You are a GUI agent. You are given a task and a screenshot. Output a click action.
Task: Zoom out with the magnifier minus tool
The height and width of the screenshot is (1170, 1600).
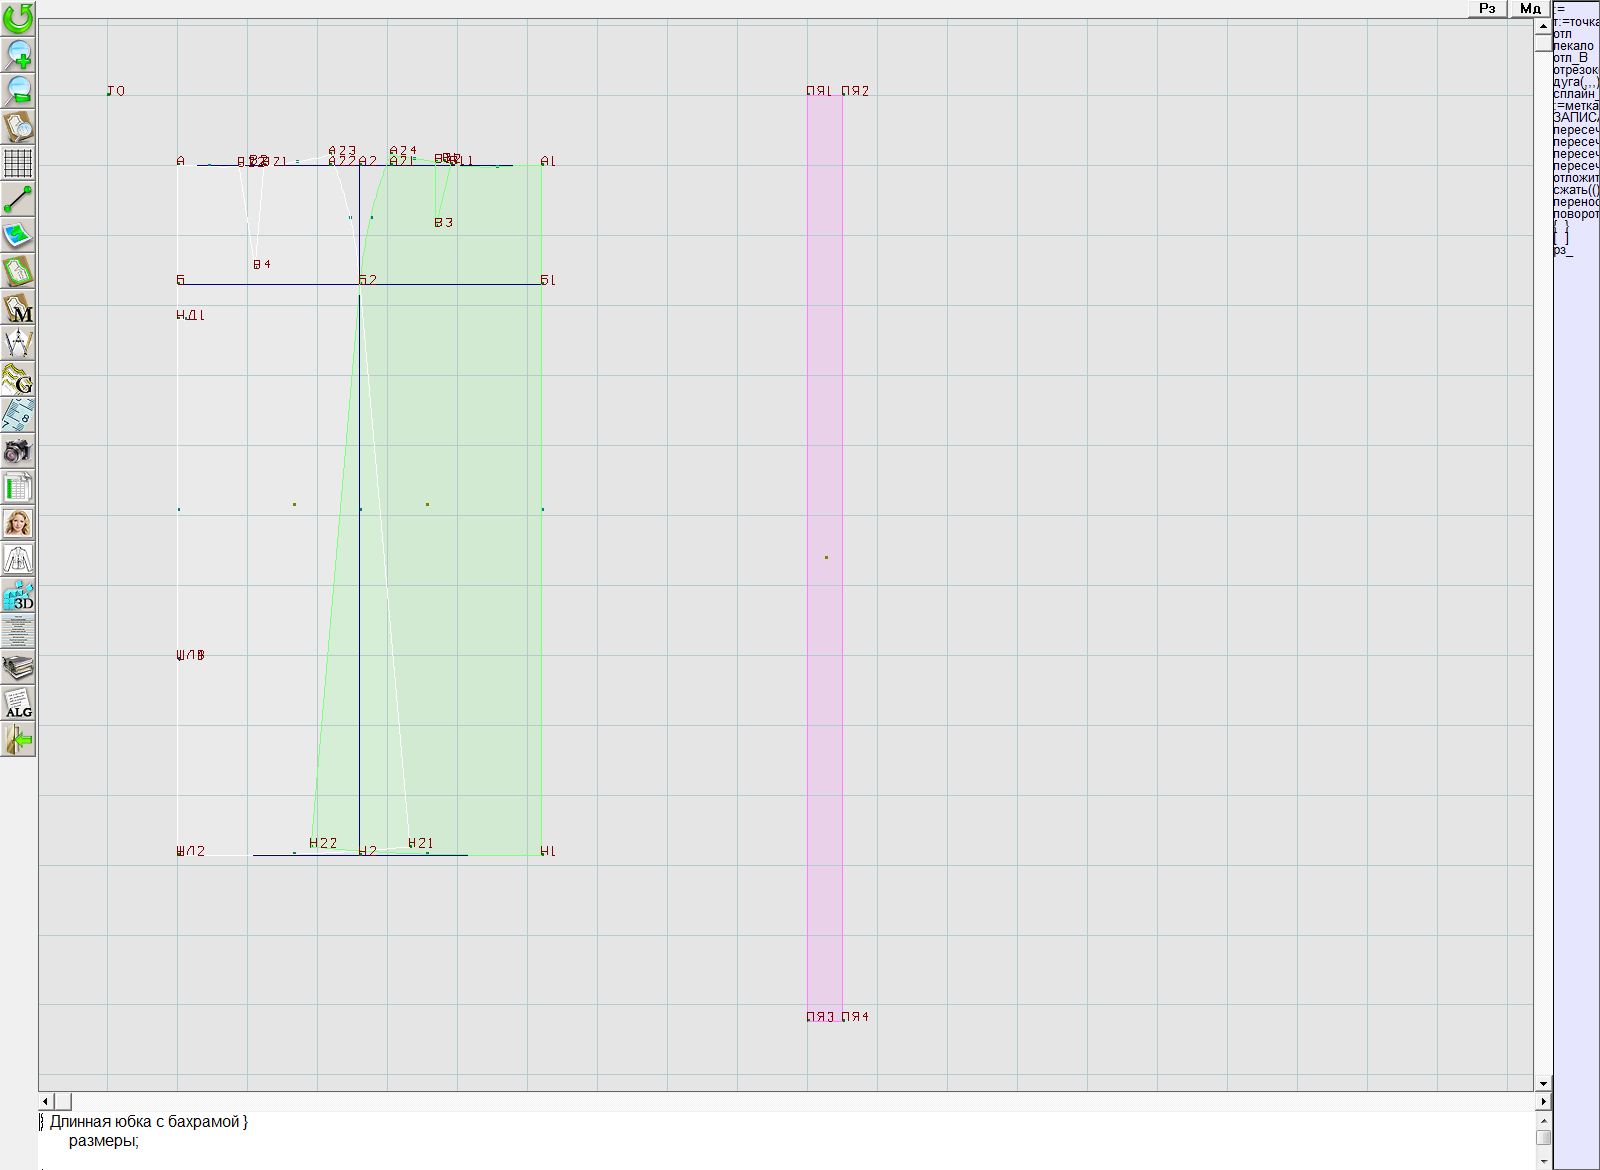[18, 90]
